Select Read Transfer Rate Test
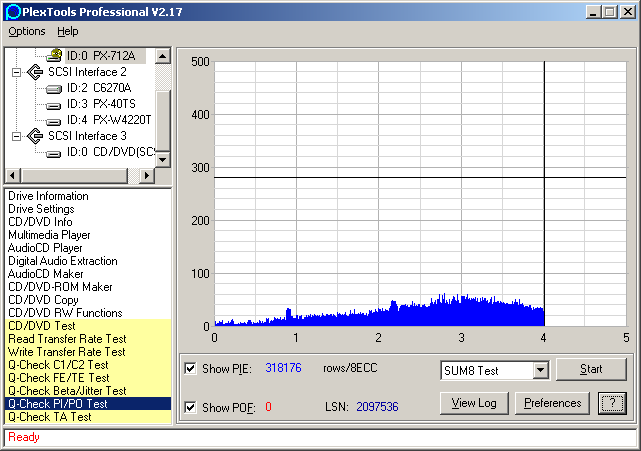The width and height of the screenshot is (641, 451). pos(88,339)
